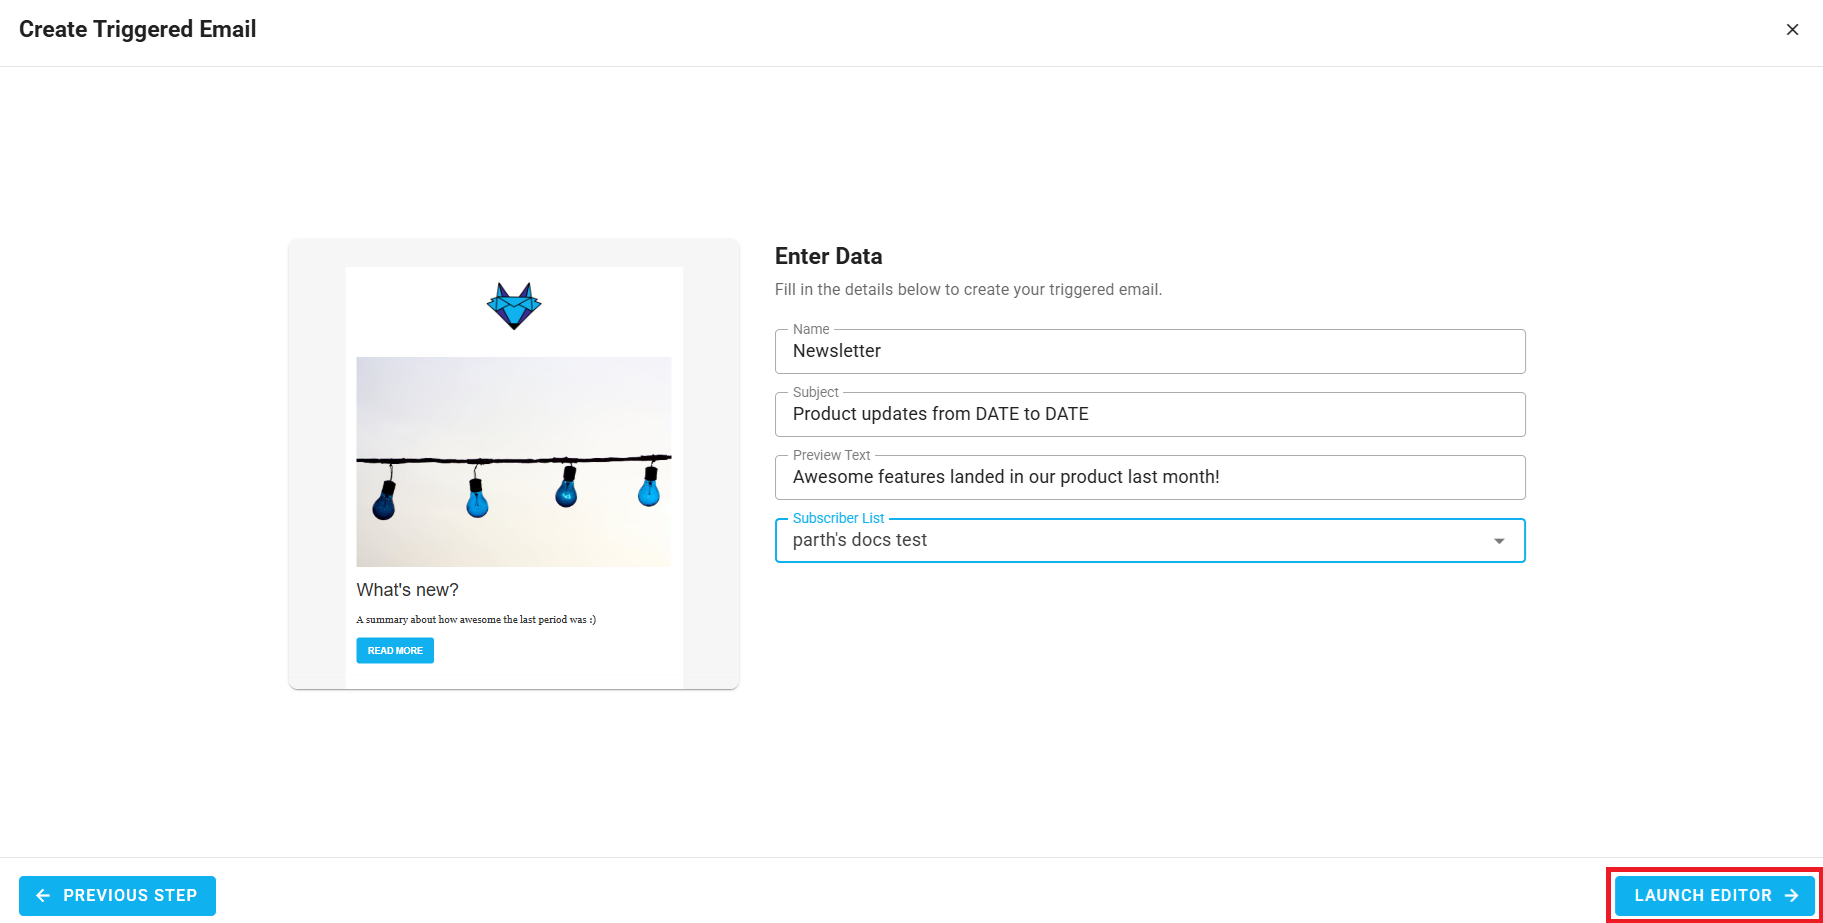
Task: Go back with Previous Step
Action: [117, 895]
